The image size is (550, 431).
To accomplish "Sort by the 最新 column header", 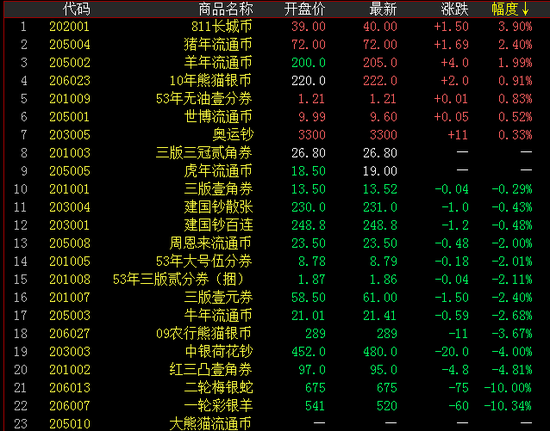I will pyautogui.click(x=383, y=9).
